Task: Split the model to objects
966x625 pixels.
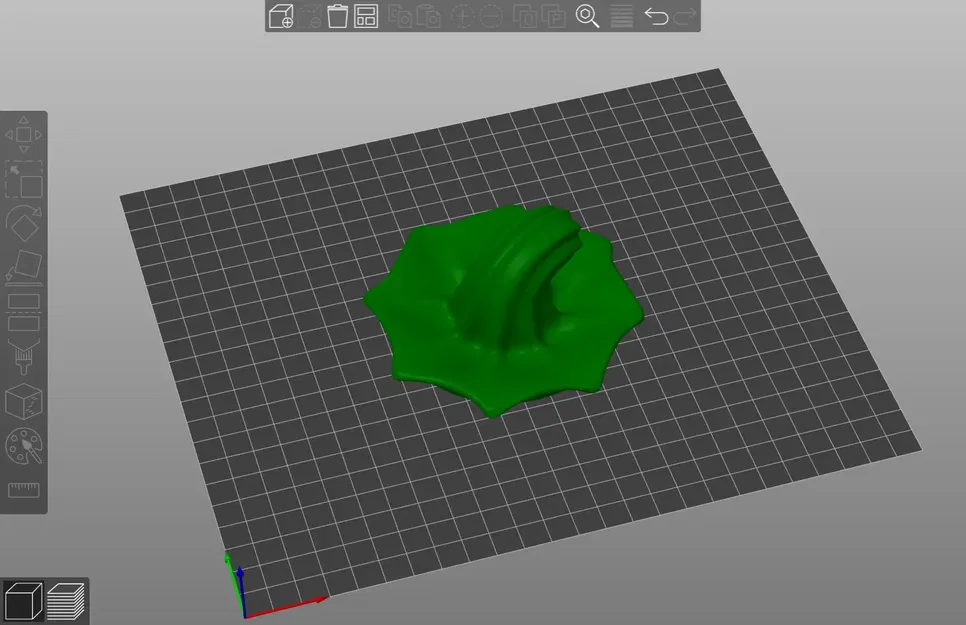Action: 525,16
